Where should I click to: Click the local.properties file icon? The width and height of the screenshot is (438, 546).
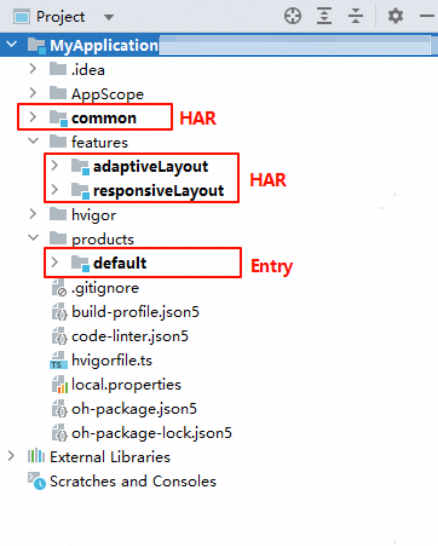(x=60, y=384)
